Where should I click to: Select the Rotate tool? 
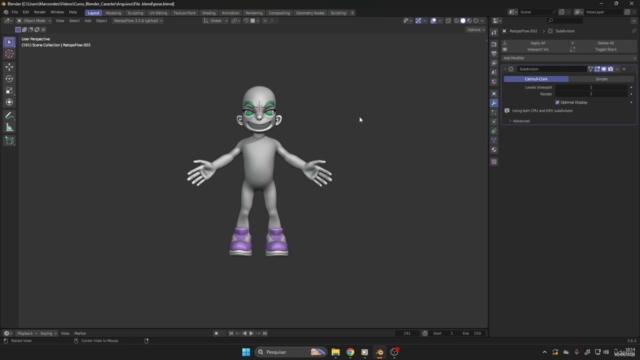point(9,79)
